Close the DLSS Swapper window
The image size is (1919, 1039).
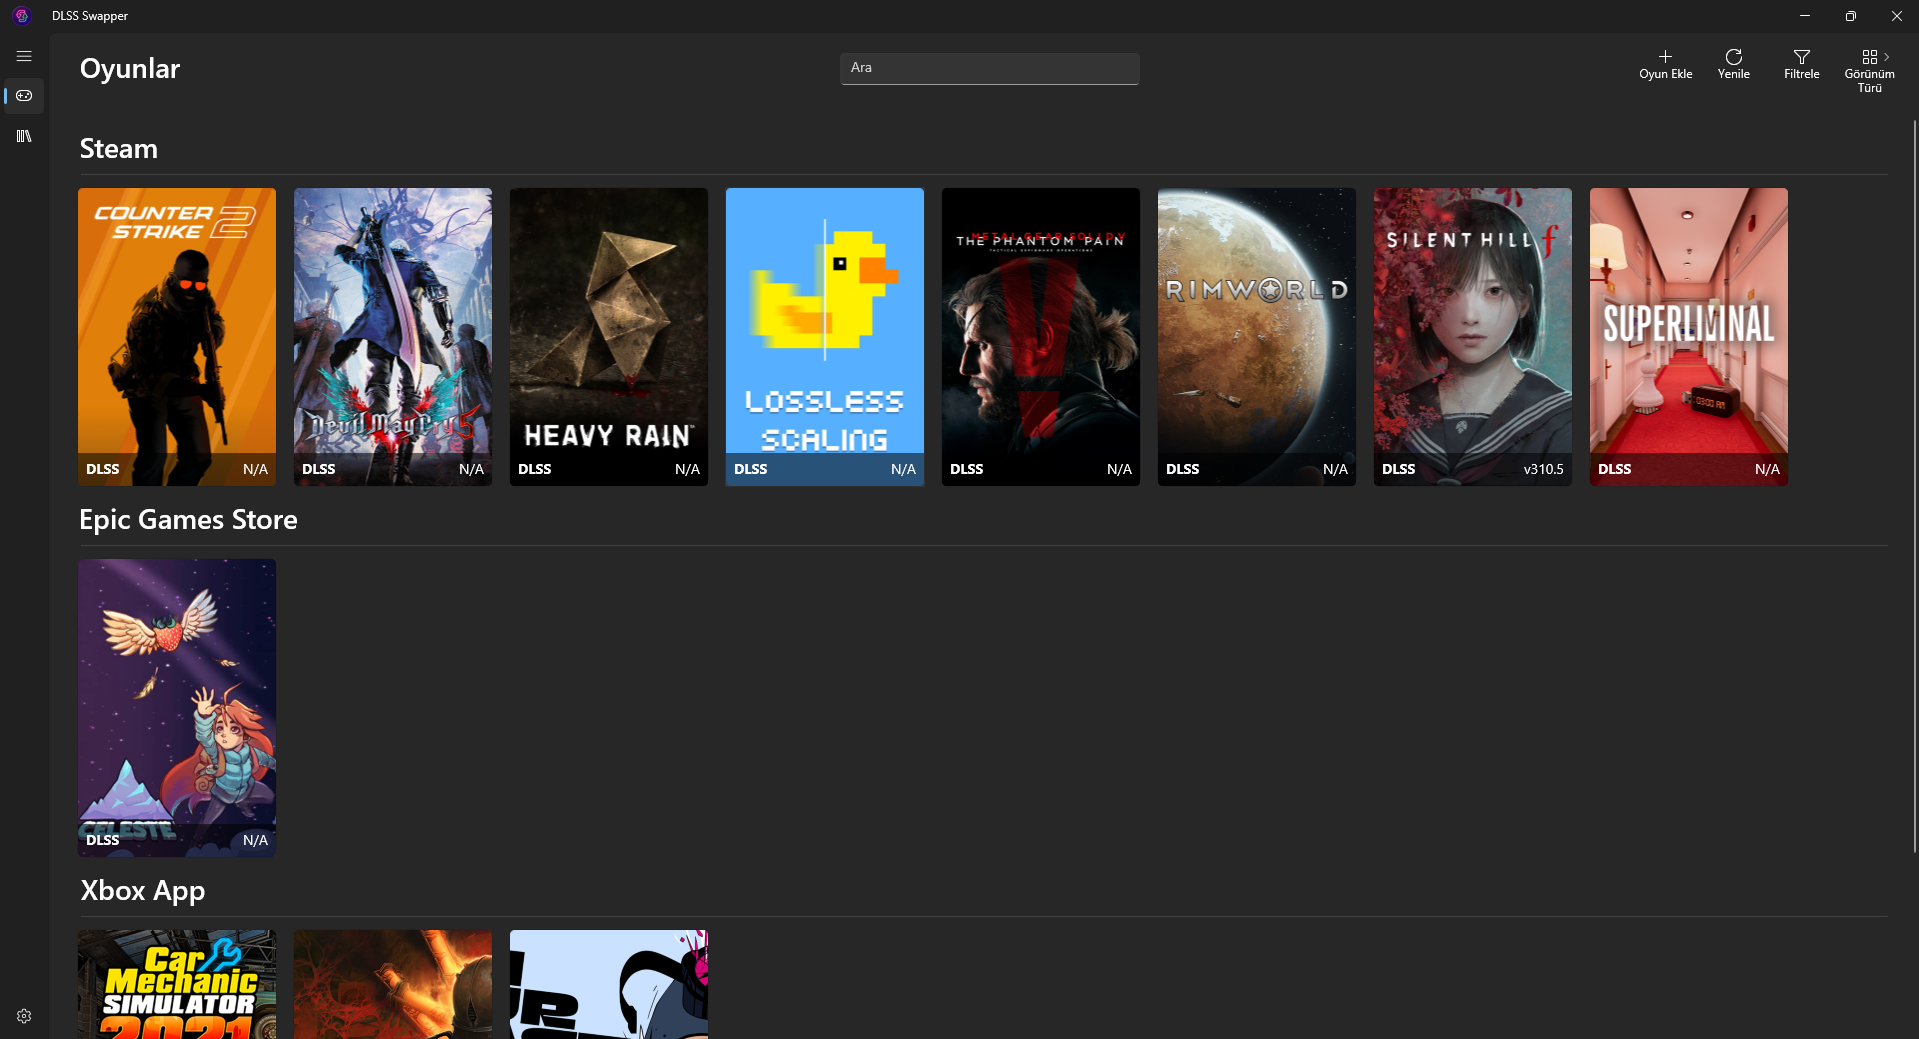click(1896, 16)
